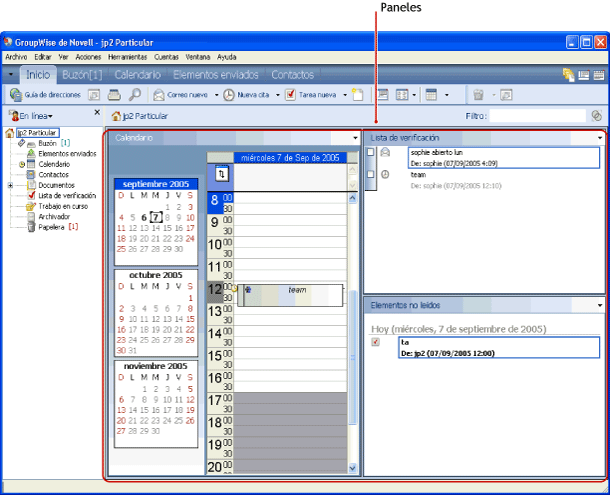This screenshot has width=610, height=495.
Task: Open the Archivo menu
Action: [x=16, y=57]
